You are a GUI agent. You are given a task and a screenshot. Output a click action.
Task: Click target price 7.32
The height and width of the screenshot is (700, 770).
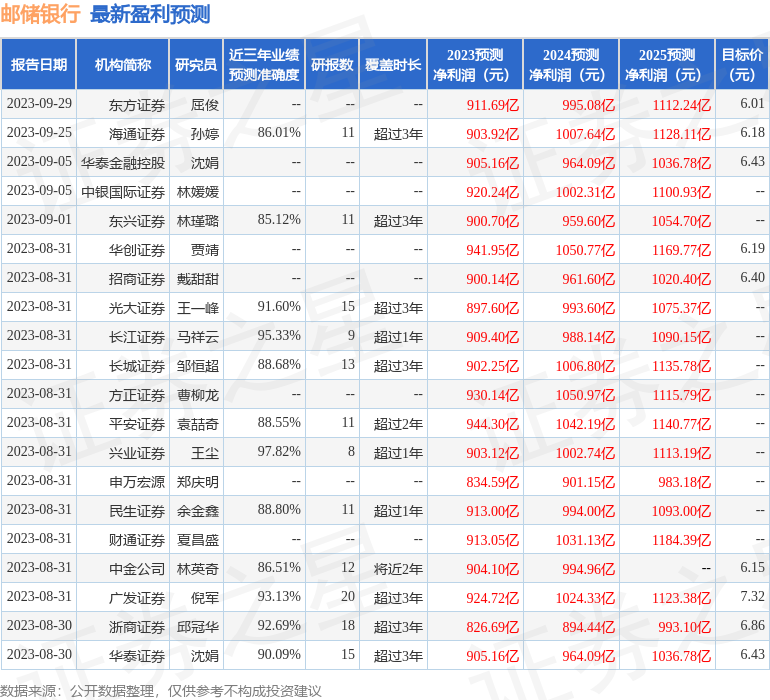click(752, 596)
